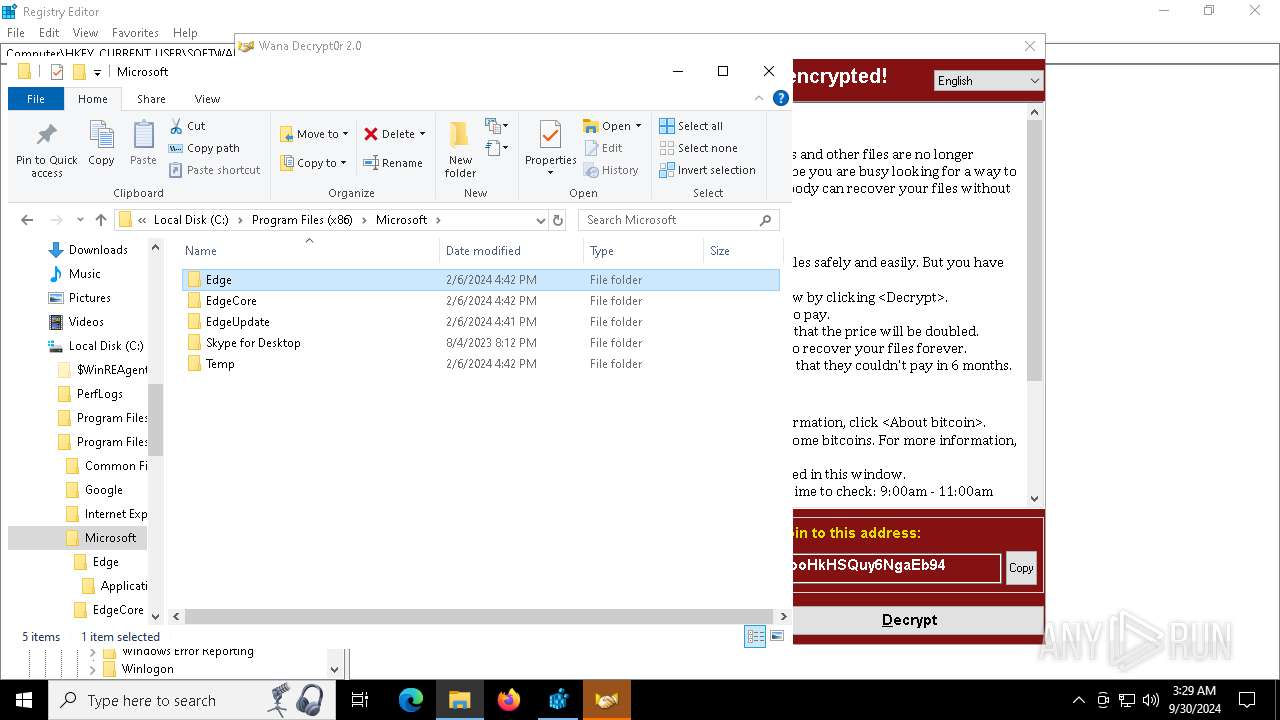Switch to Details view icon

tap(755, 637)
